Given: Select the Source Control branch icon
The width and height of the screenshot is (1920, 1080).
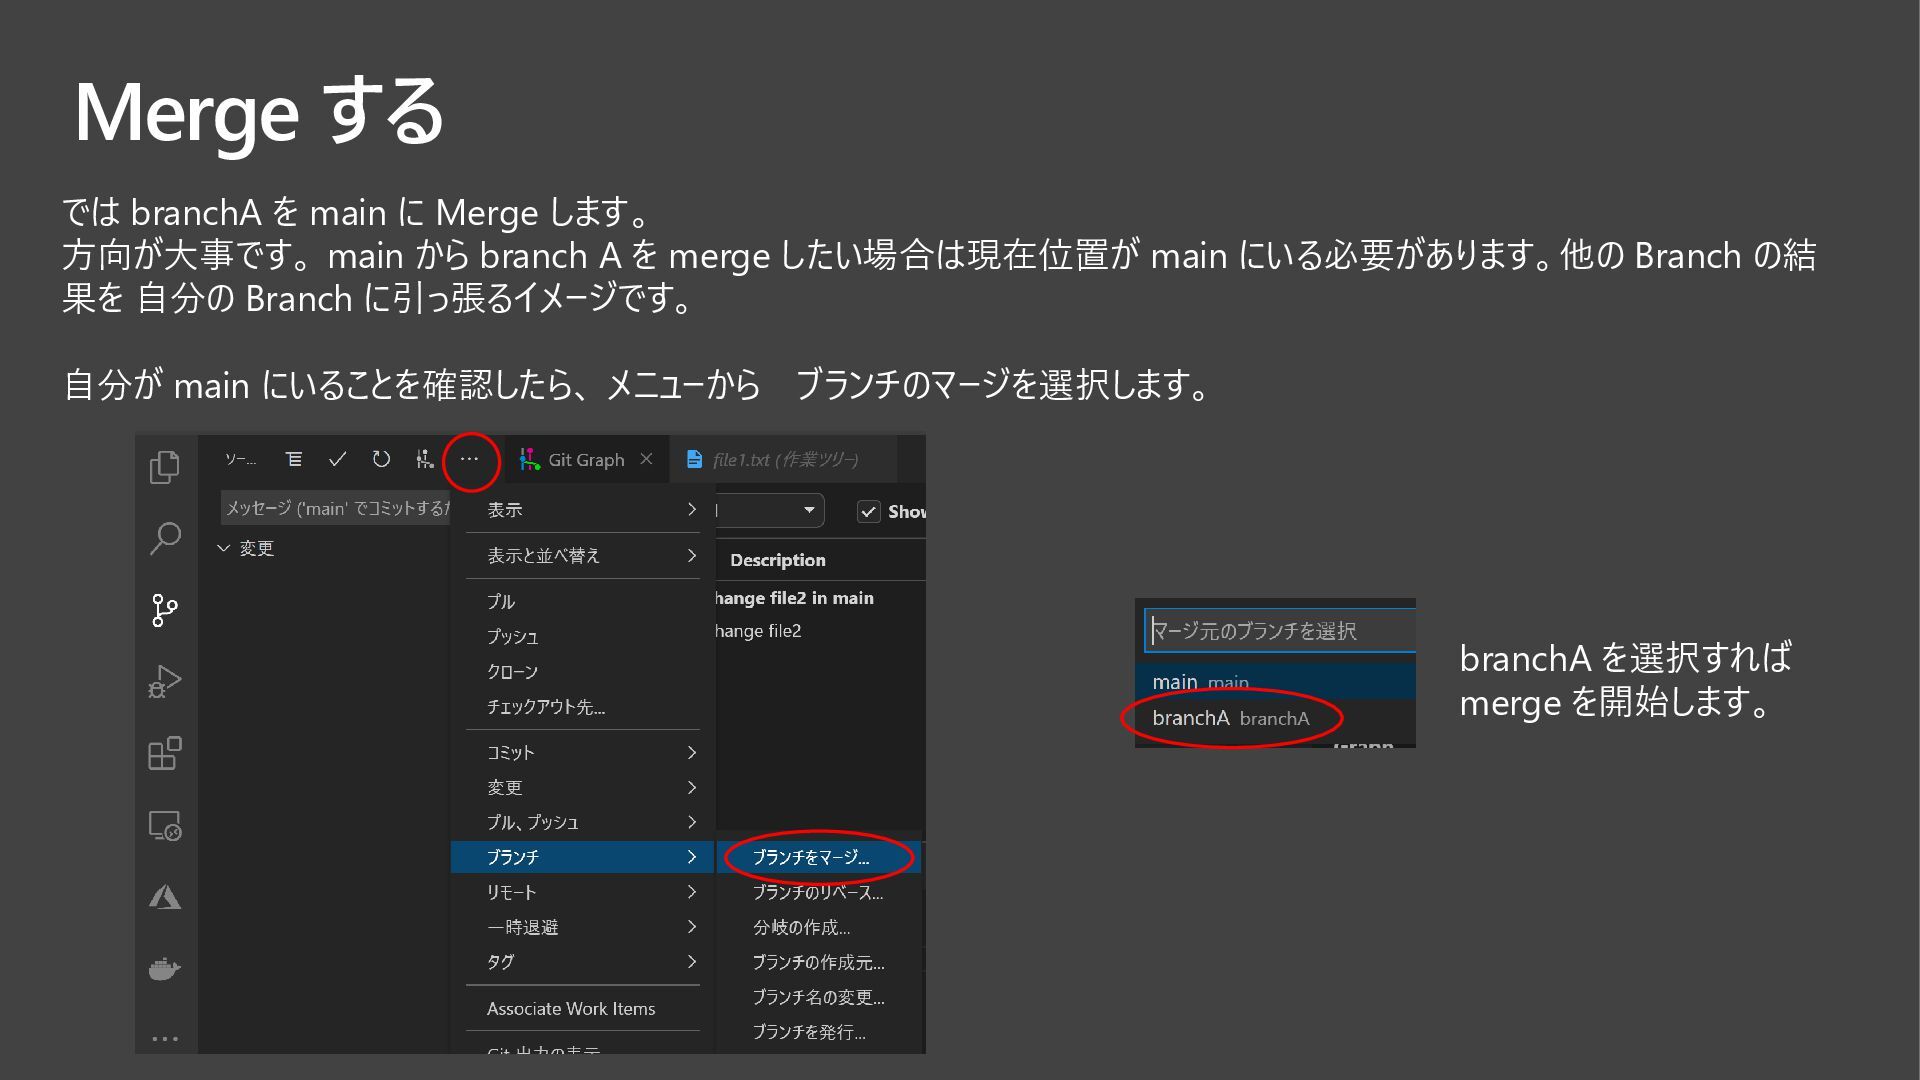Looking at the screenshot, I should [165, 610].
